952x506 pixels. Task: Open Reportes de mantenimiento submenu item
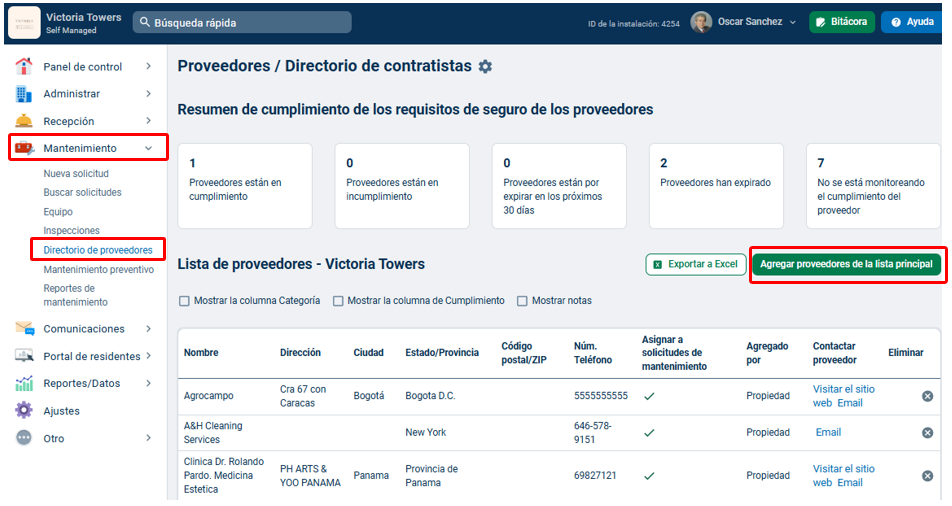click(x=75, y=295)
